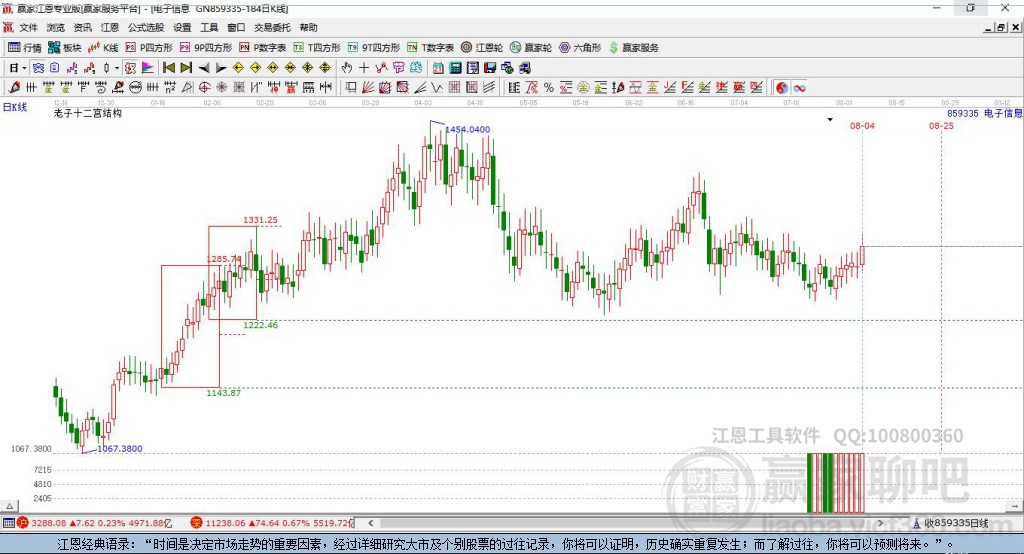Click the horizontal scrollbar left arrow
Screen dimensions: 1024x554
(x=370, y=523)
